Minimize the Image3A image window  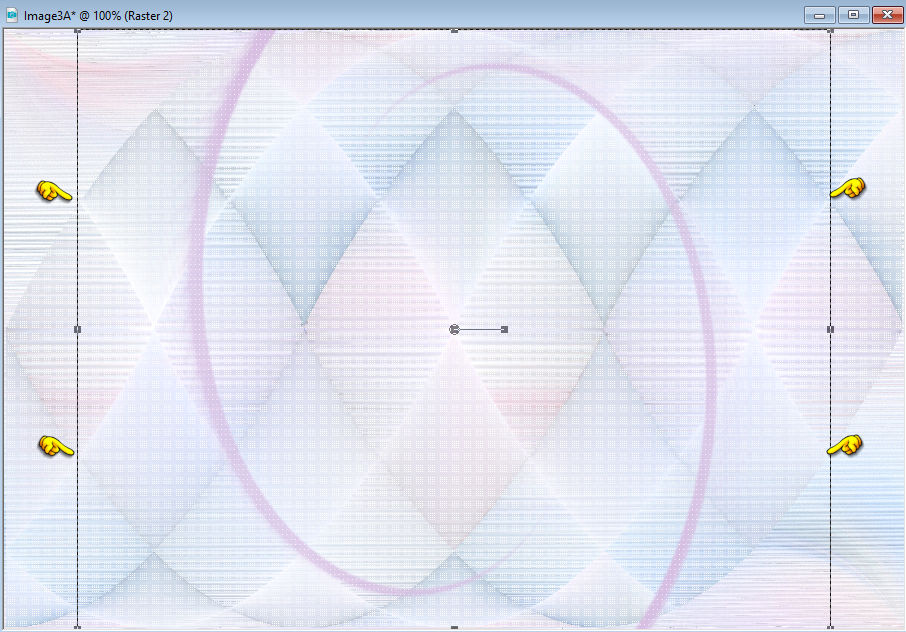[819, 16]
